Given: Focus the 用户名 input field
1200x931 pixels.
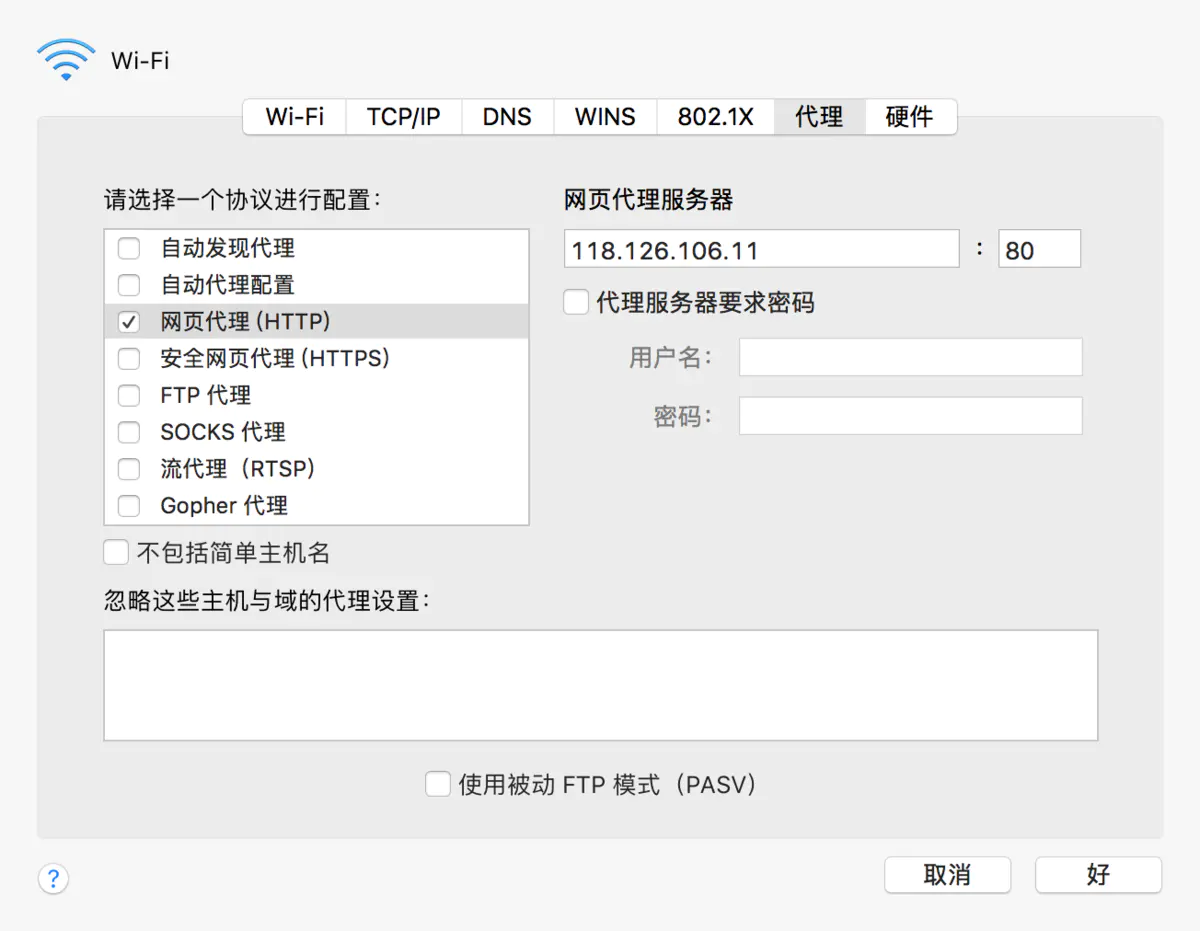Looking at the screenshot, I should coord(910,357).
